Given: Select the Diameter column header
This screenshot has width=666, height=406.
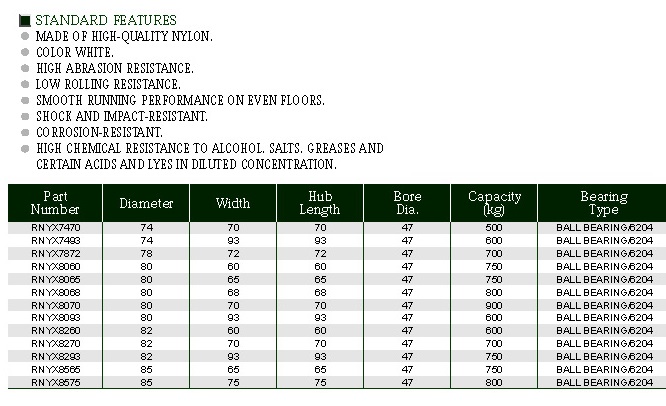Looking at the screenshot, I should (x=146, y=203).
